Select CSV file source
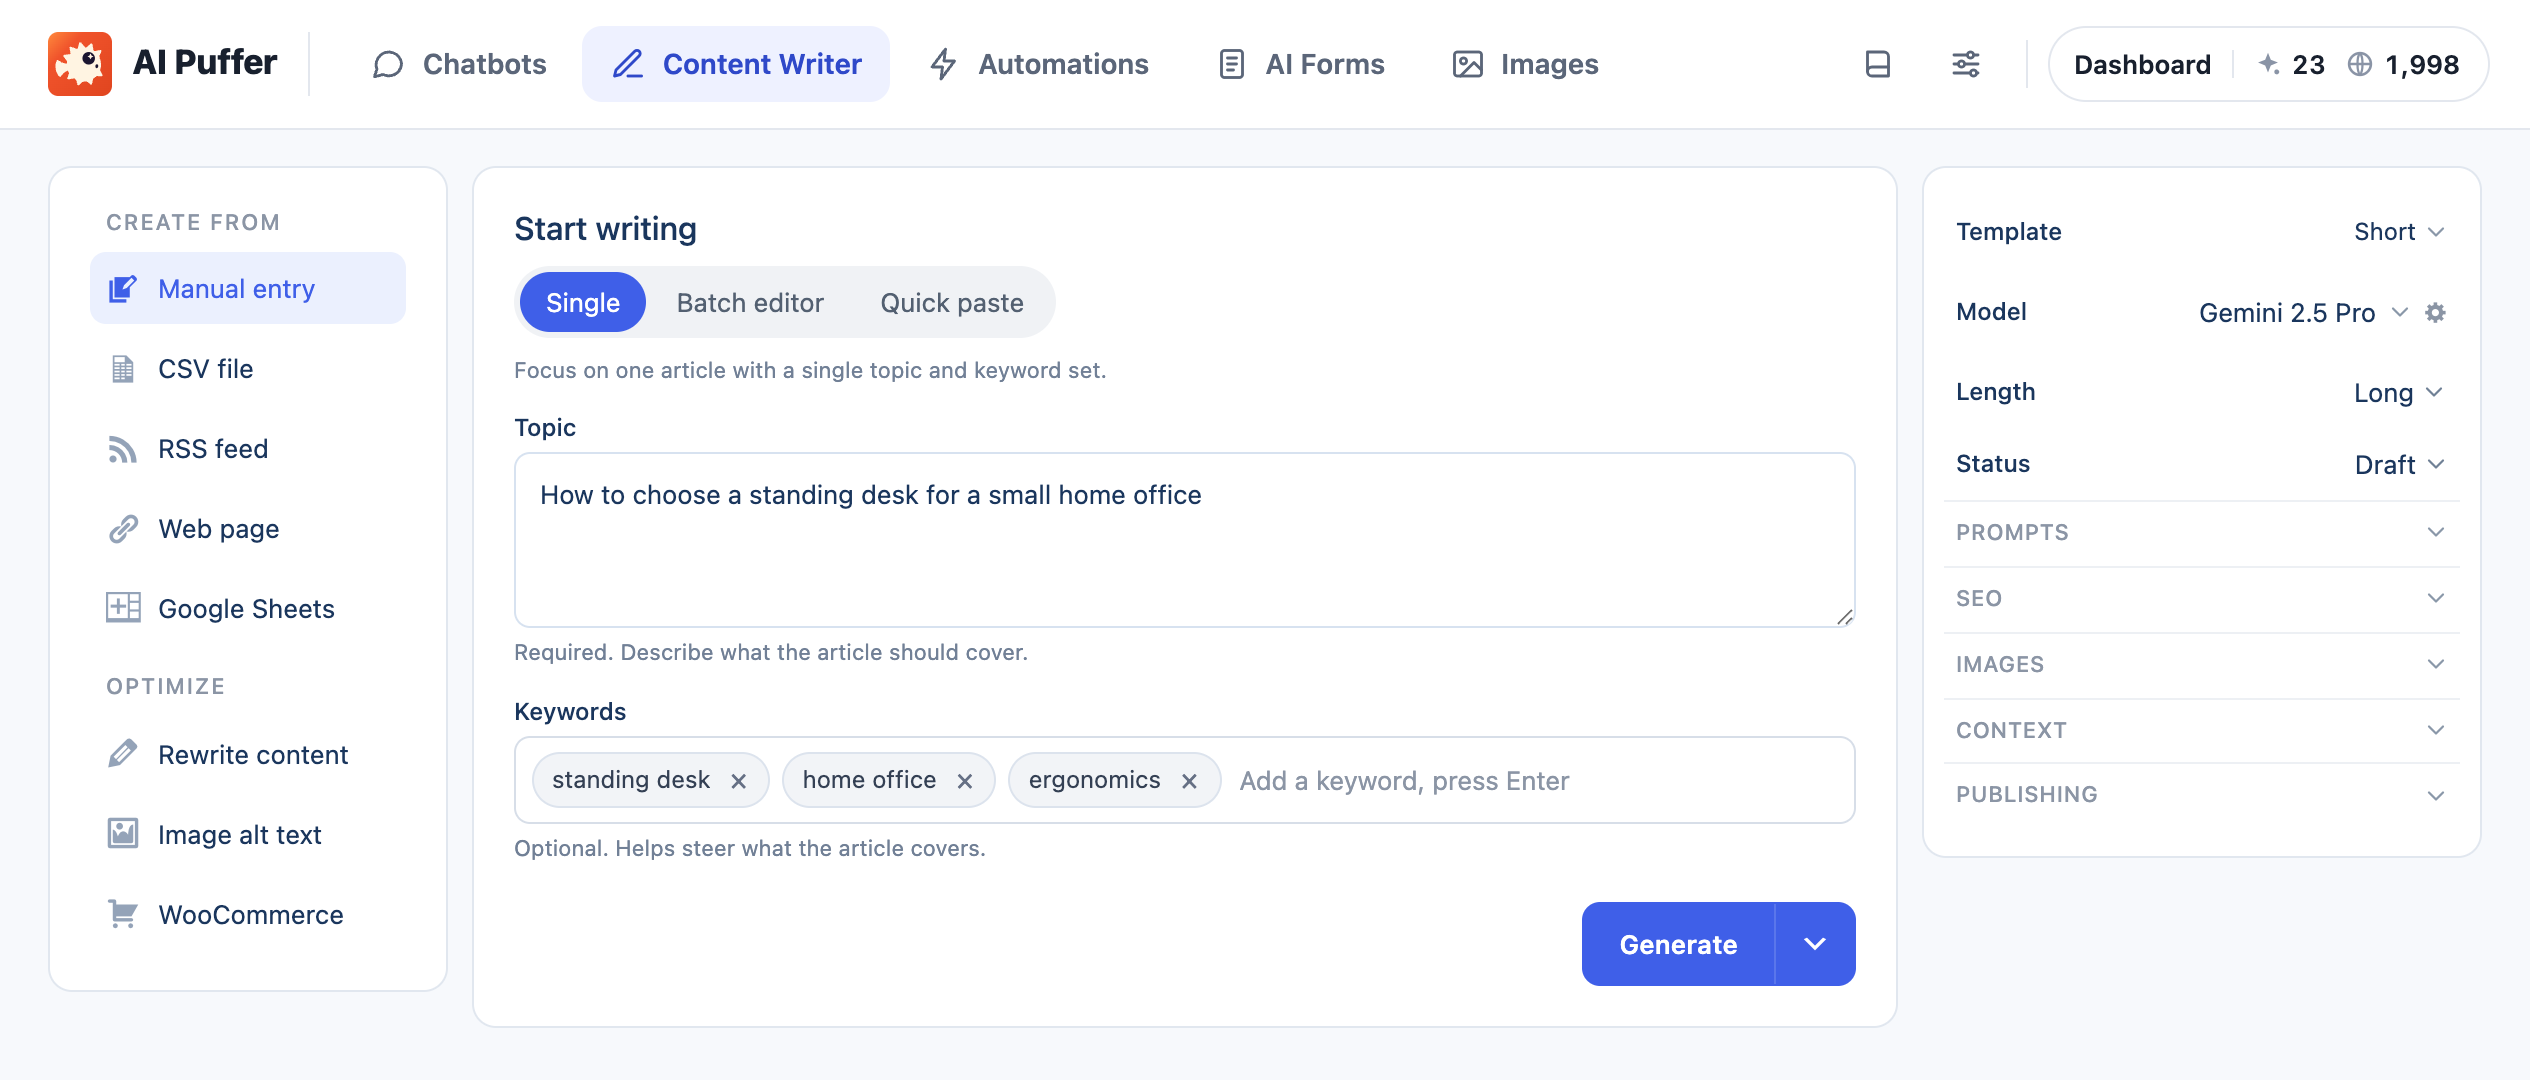Image resolution: width=2530 pixels, height=1080 pixels. pos(248,369)
